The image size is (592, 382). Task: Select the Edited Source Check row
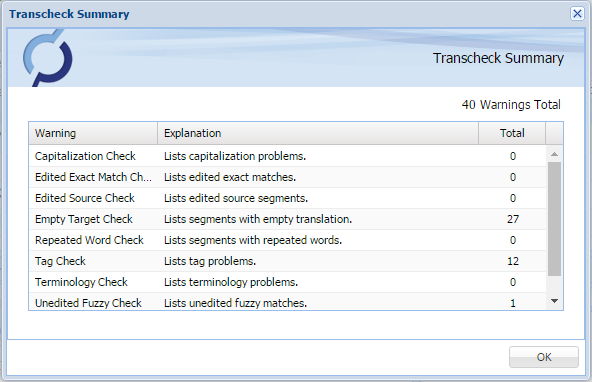(x=287, y=198)
